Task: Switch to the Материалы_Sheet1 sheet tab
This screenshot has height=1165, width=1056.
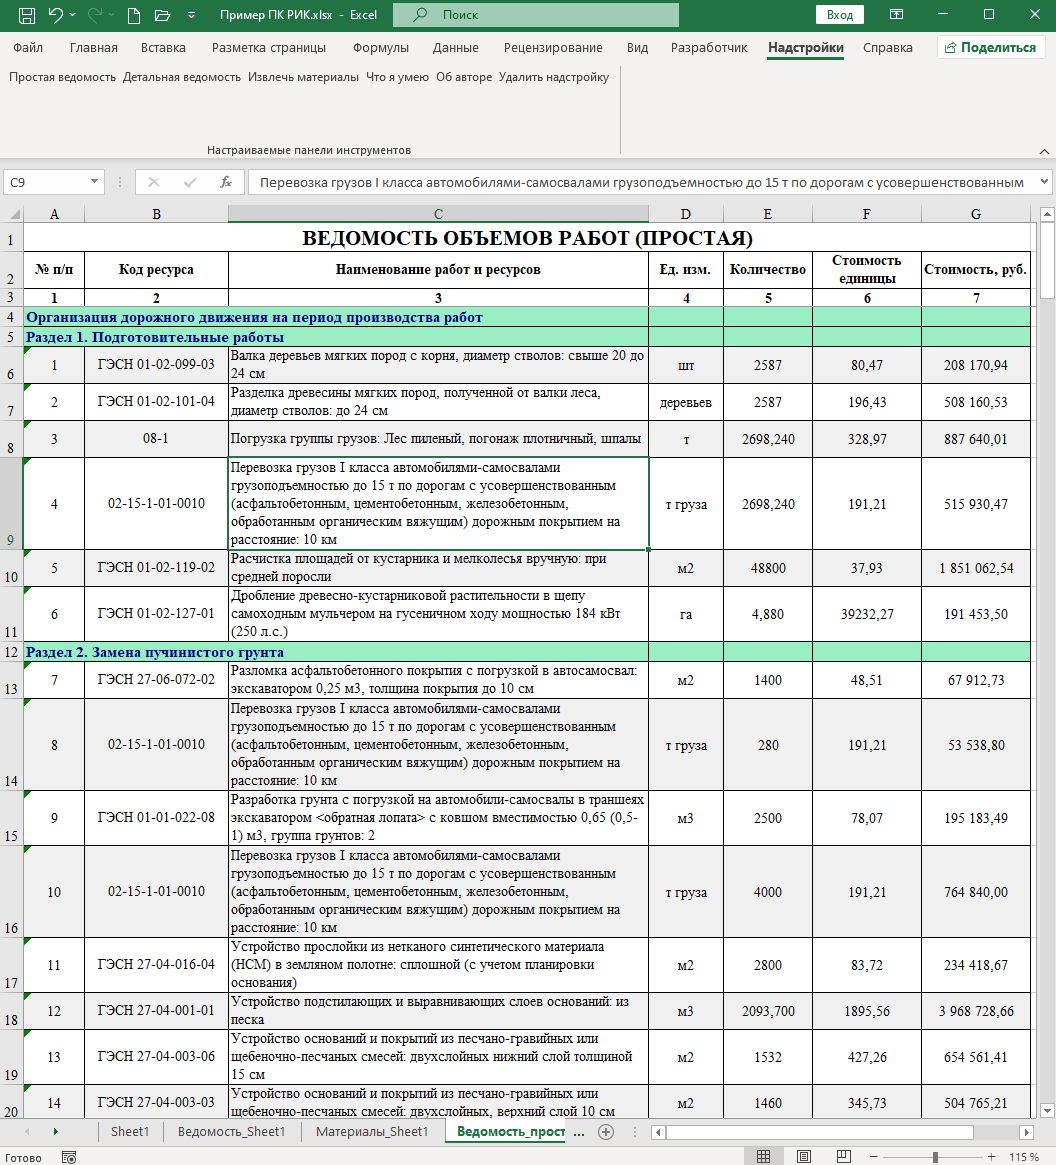Action: (x=371, y=1132)
